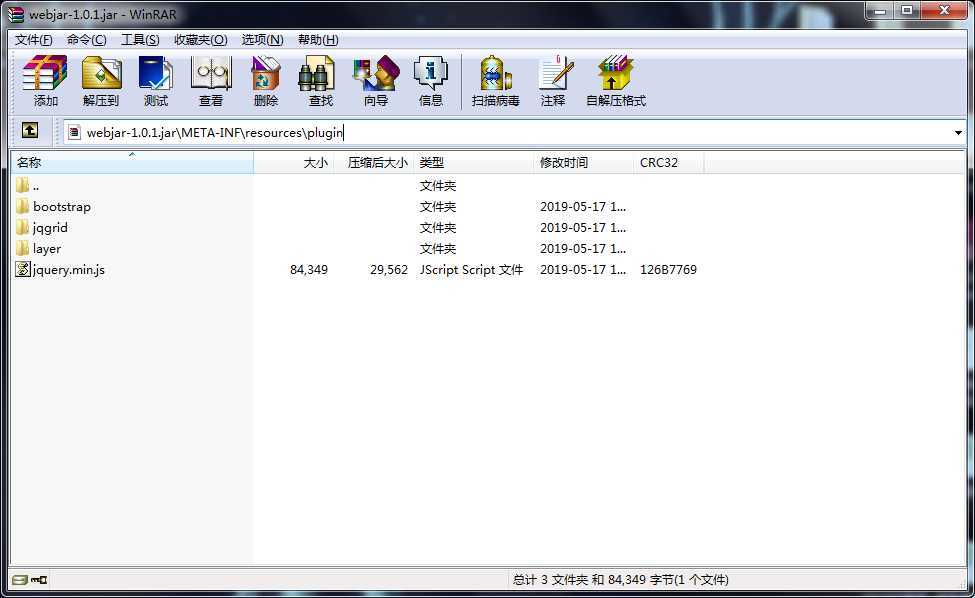This screenshot has height=598, width=975.
Task: Maximize the WinRAR window
Action: [907, 11]
